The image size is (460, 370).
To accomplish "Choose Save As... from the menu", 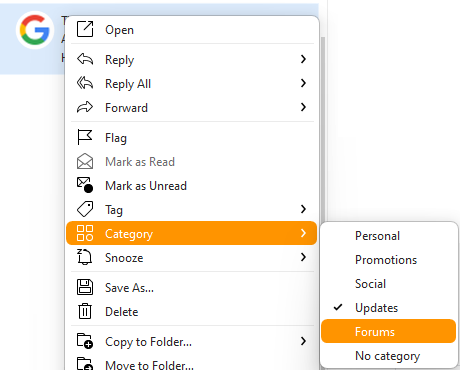I will tap(192, 288).
